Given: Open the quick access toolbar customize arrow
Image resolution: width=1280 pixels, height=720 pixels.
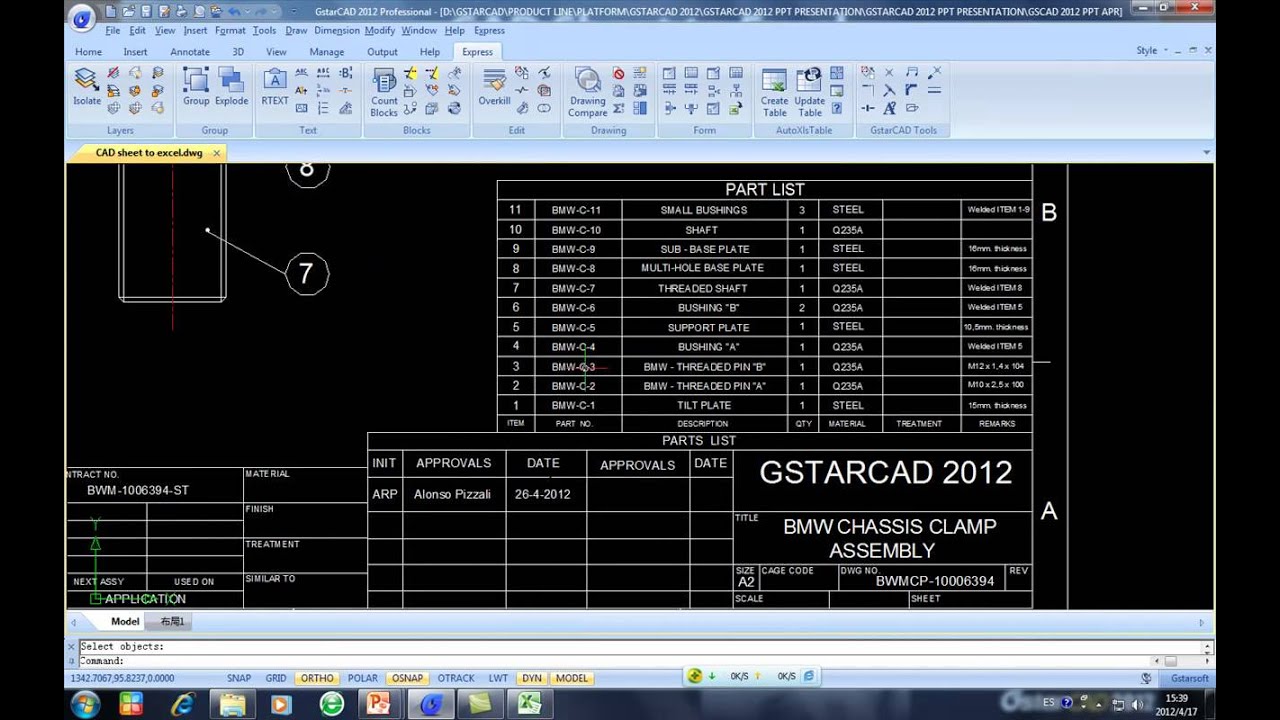Looking at the screenshot, I should coord(292,11).
